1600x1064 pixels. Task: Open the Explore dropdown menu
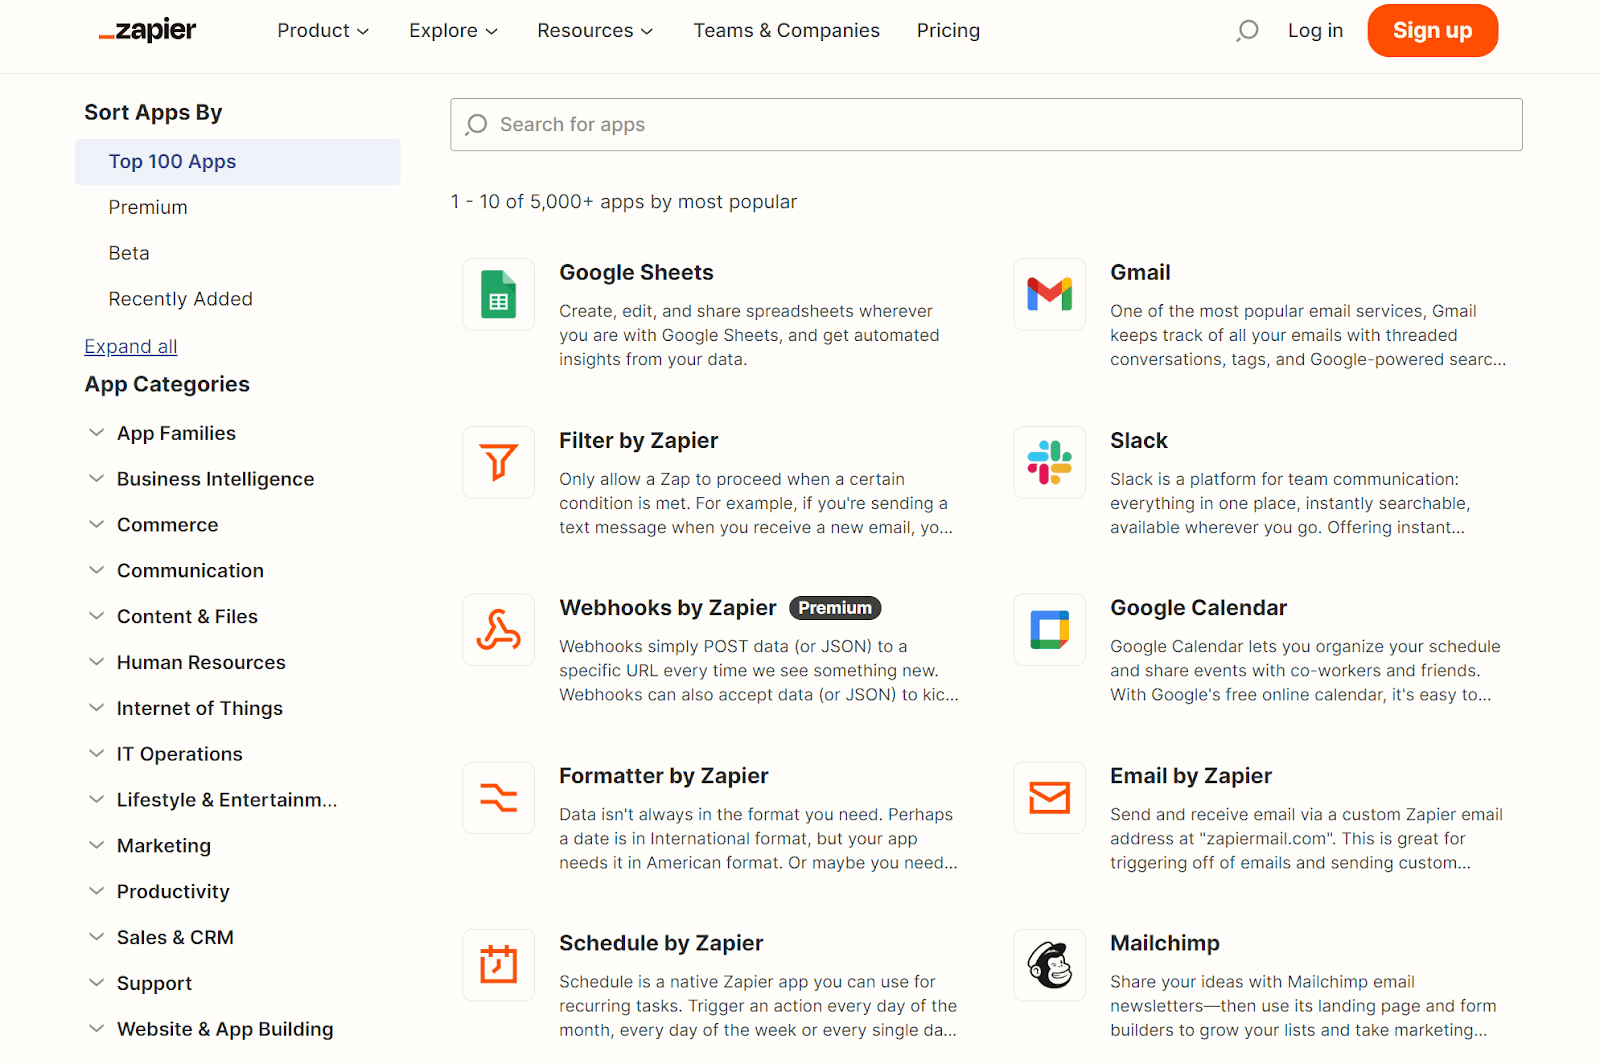click(452, 31)
